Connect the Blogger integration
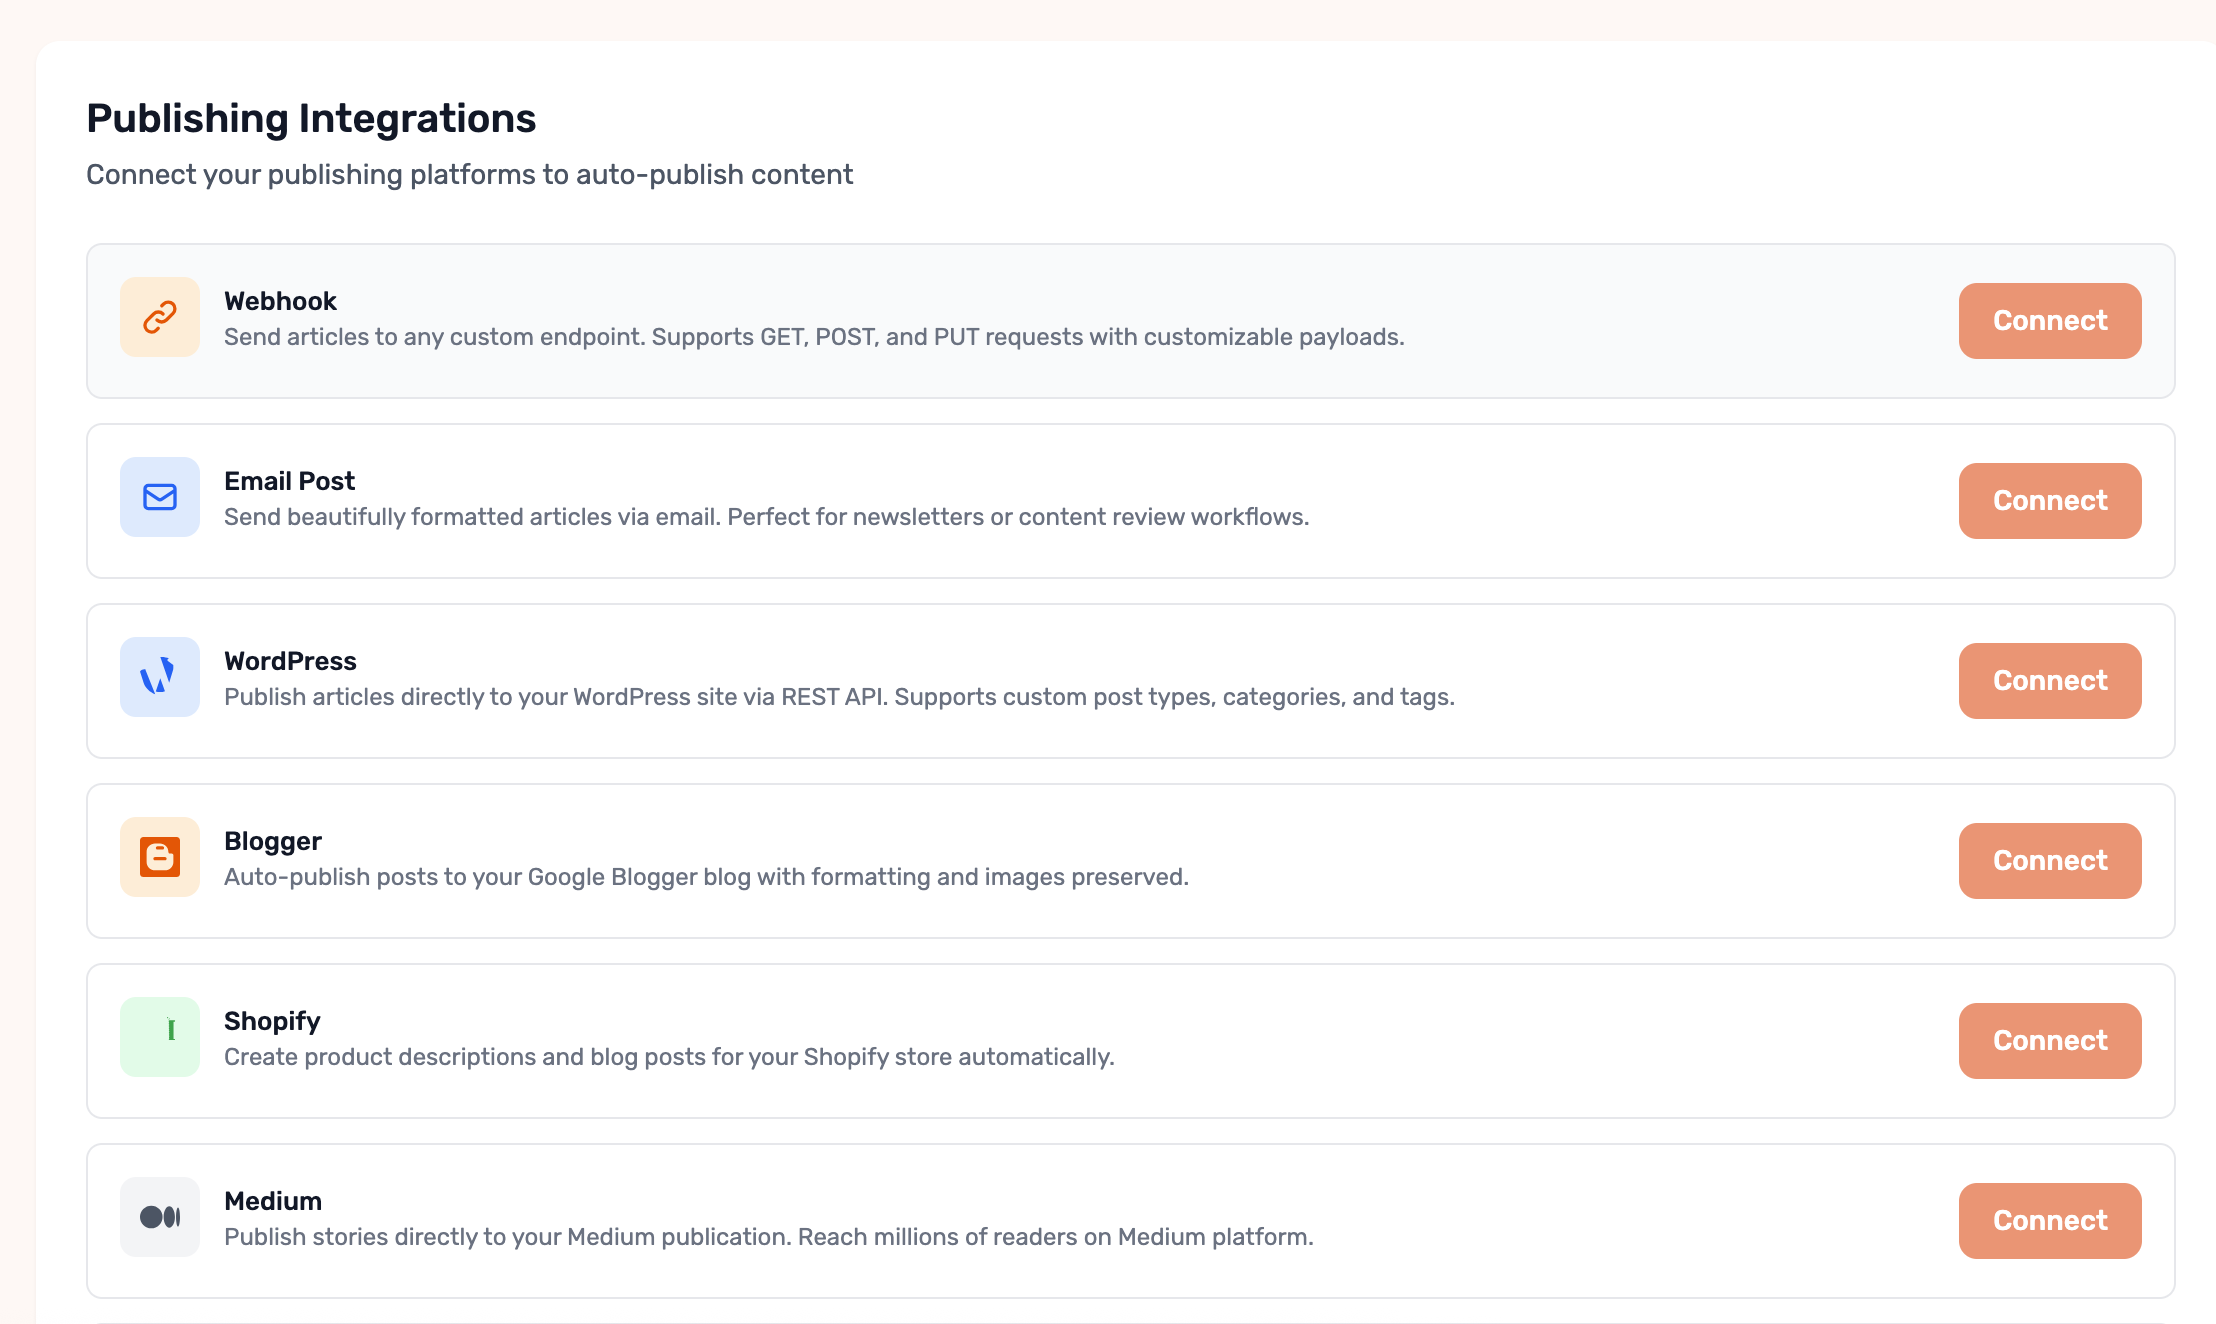Viewport: 2216px width, 1324px height. click(2050, 861)
